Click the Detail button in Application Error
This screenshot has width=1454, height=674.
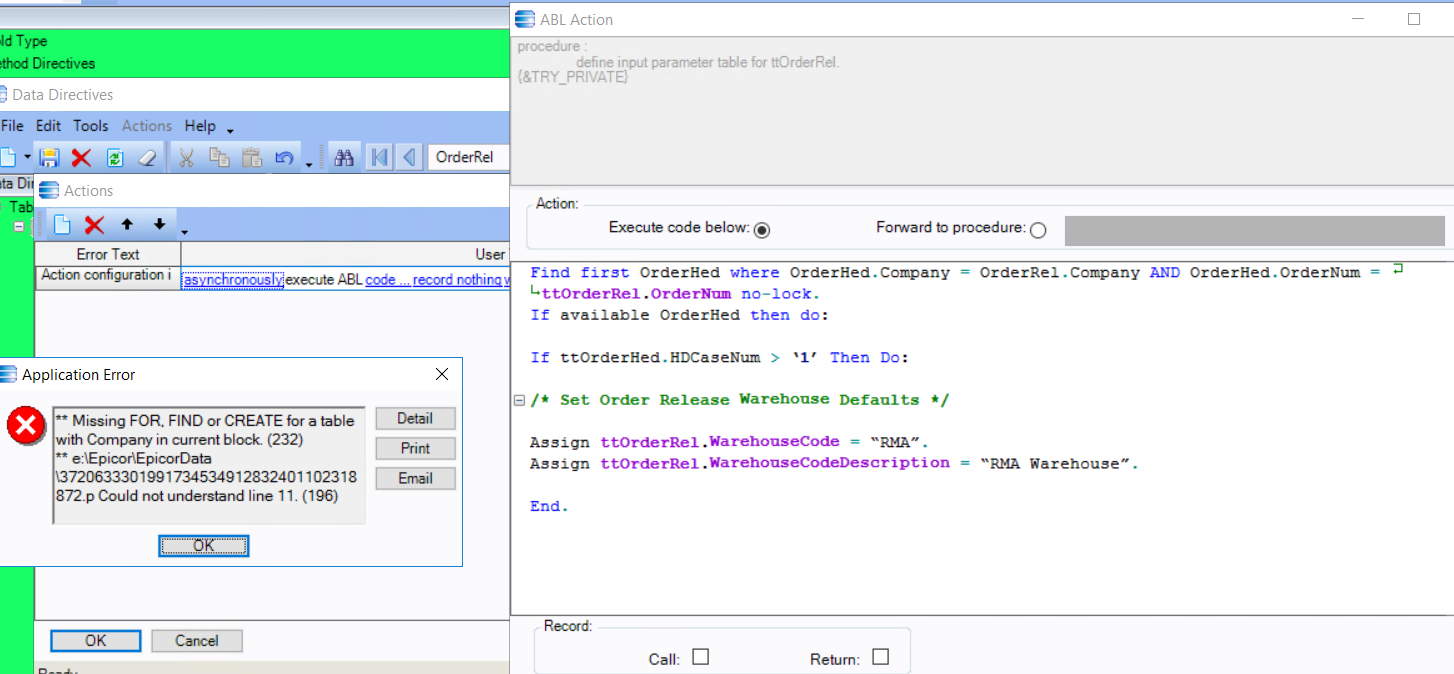(x=415, y=418)
